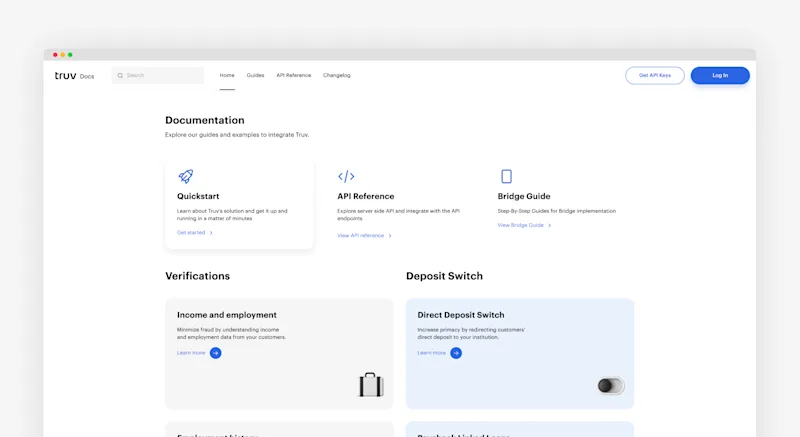Viewport: 800px width, 437px height.
Task: Click the Verifications section heading
Action: pyautogui.click(x=197, y=276)
